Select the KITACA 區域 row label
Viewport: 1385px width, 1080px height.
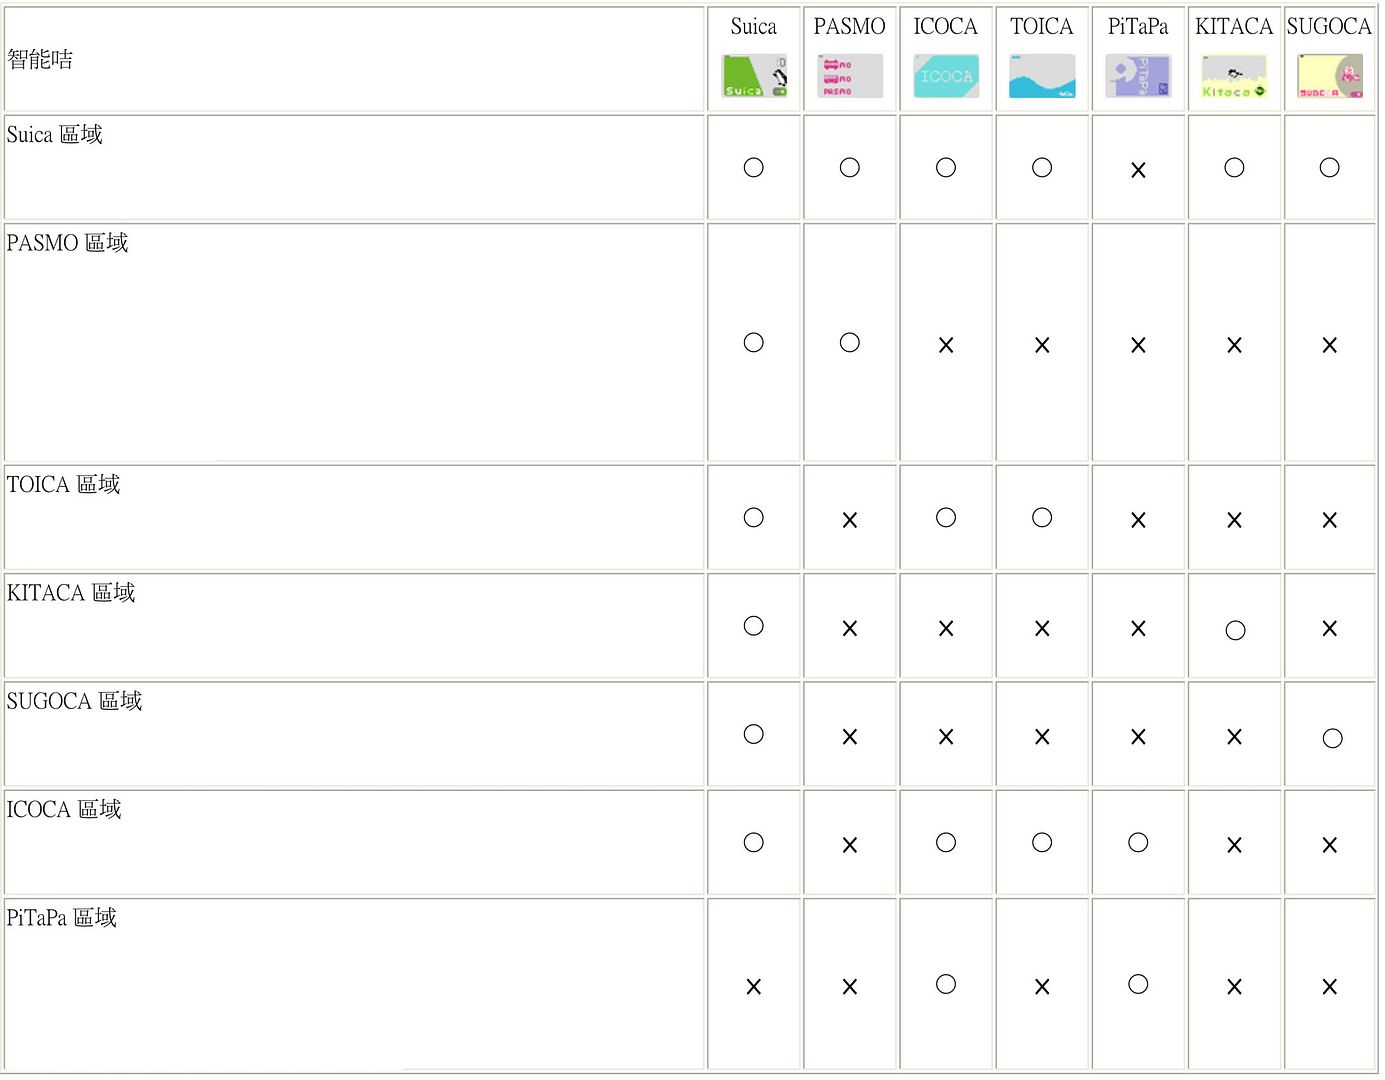pos(70,593)
